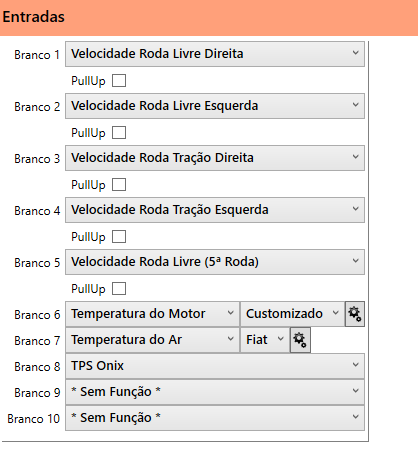Change Temperatura do Motor input selection
Screen dimensions: 418x452
[153, 314]
